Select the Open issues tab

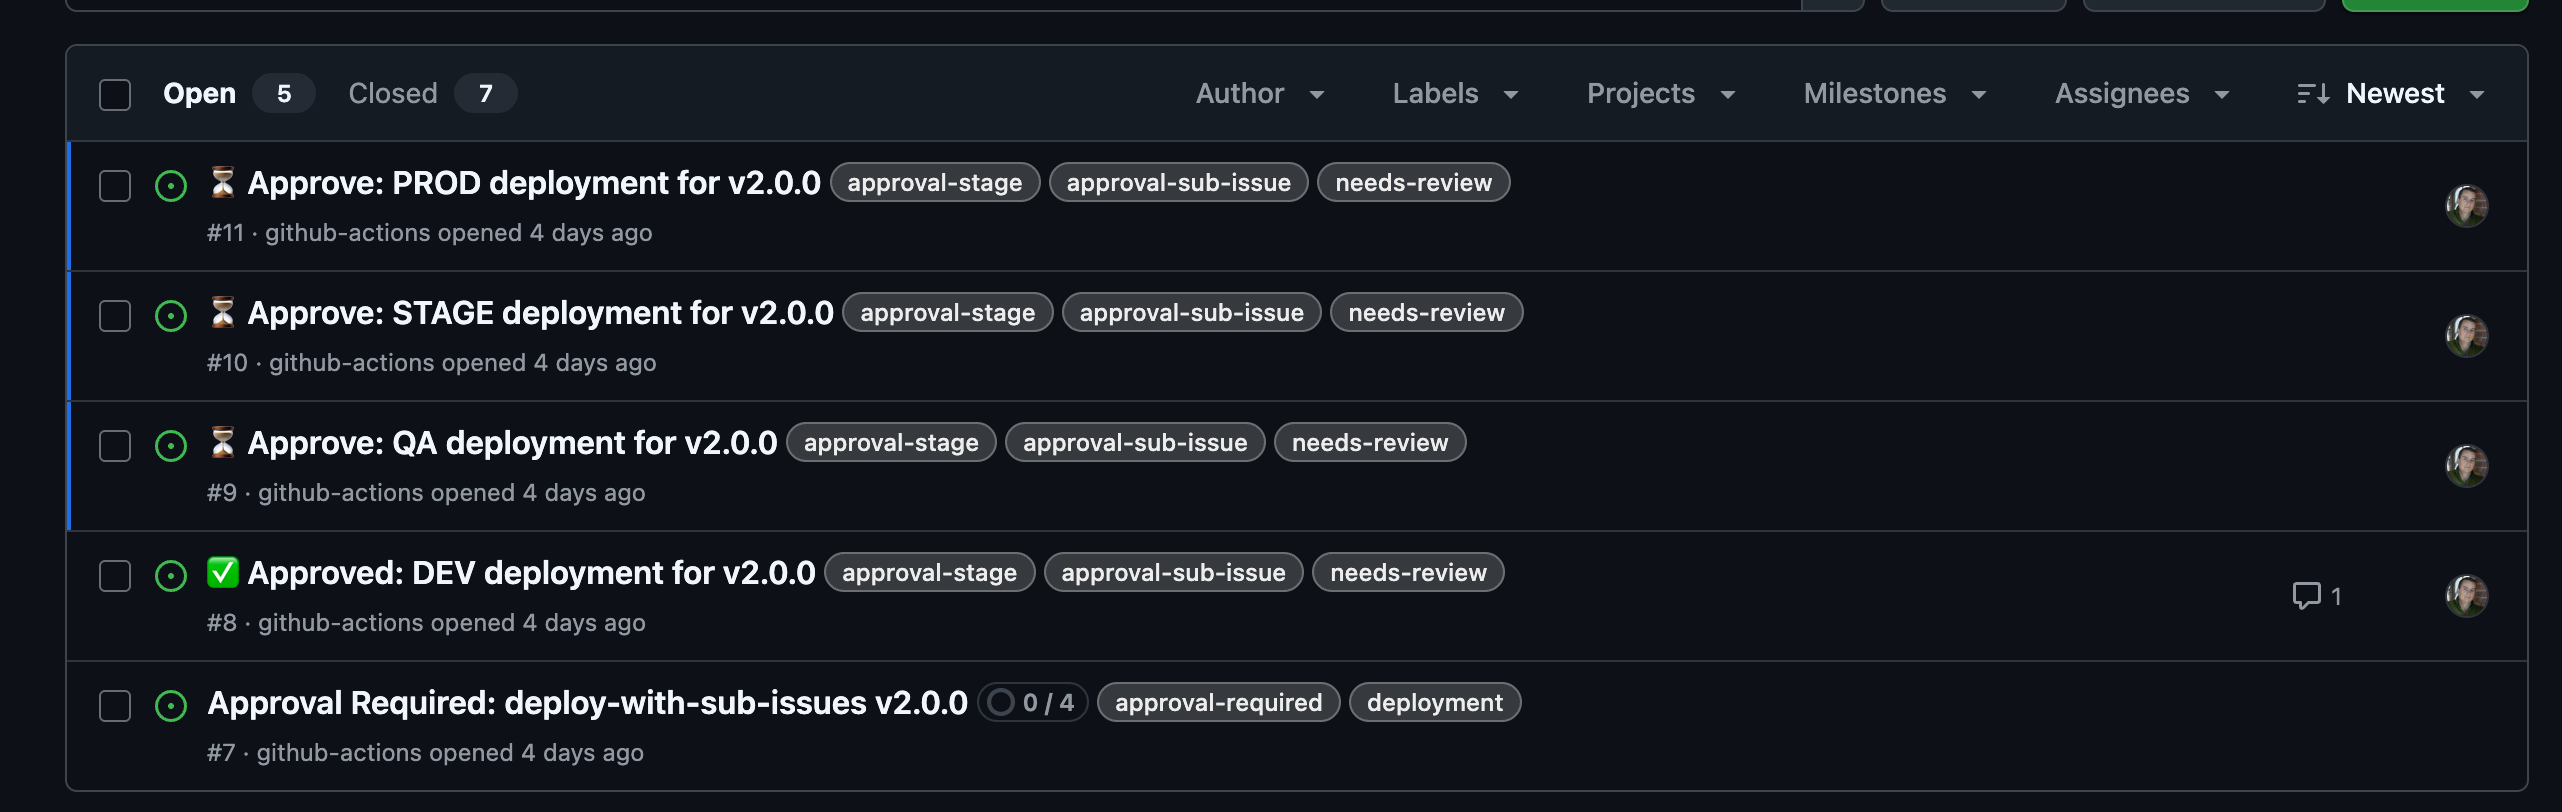pyautogui.click(x=199, y=93)
